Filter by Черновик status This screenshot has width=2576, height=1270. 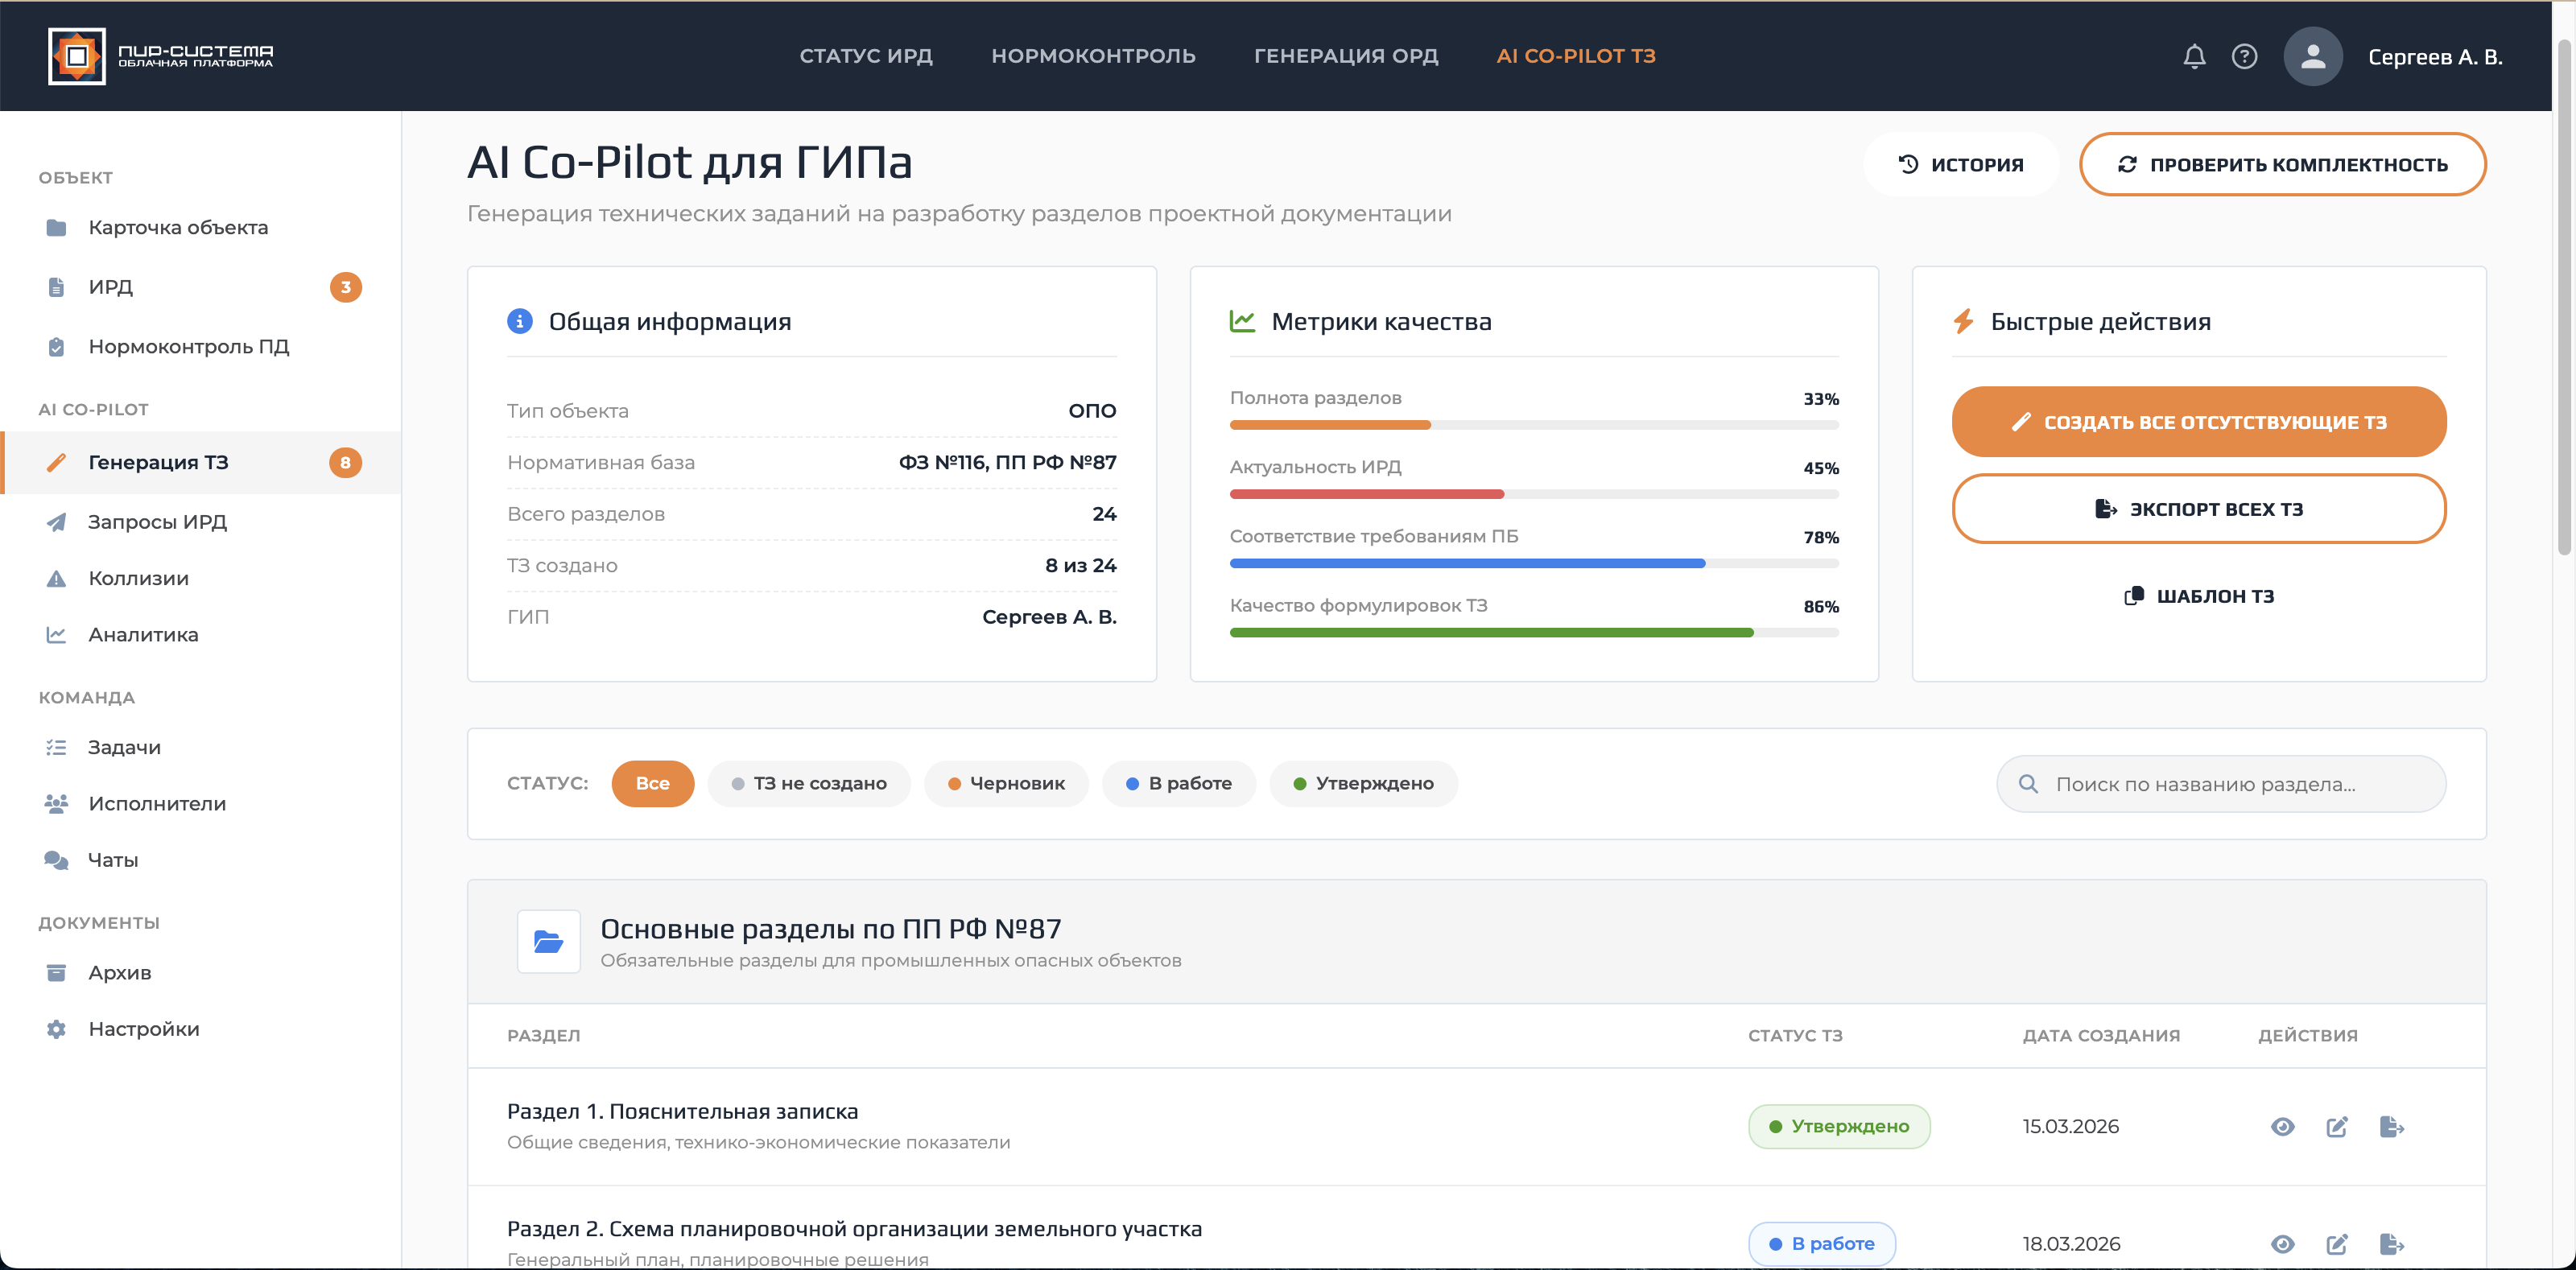[x=1006, y=784]
